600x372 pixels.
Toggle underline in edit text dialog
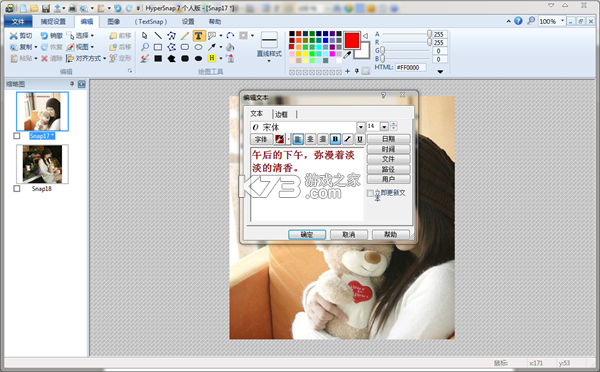tap(360, 139)
